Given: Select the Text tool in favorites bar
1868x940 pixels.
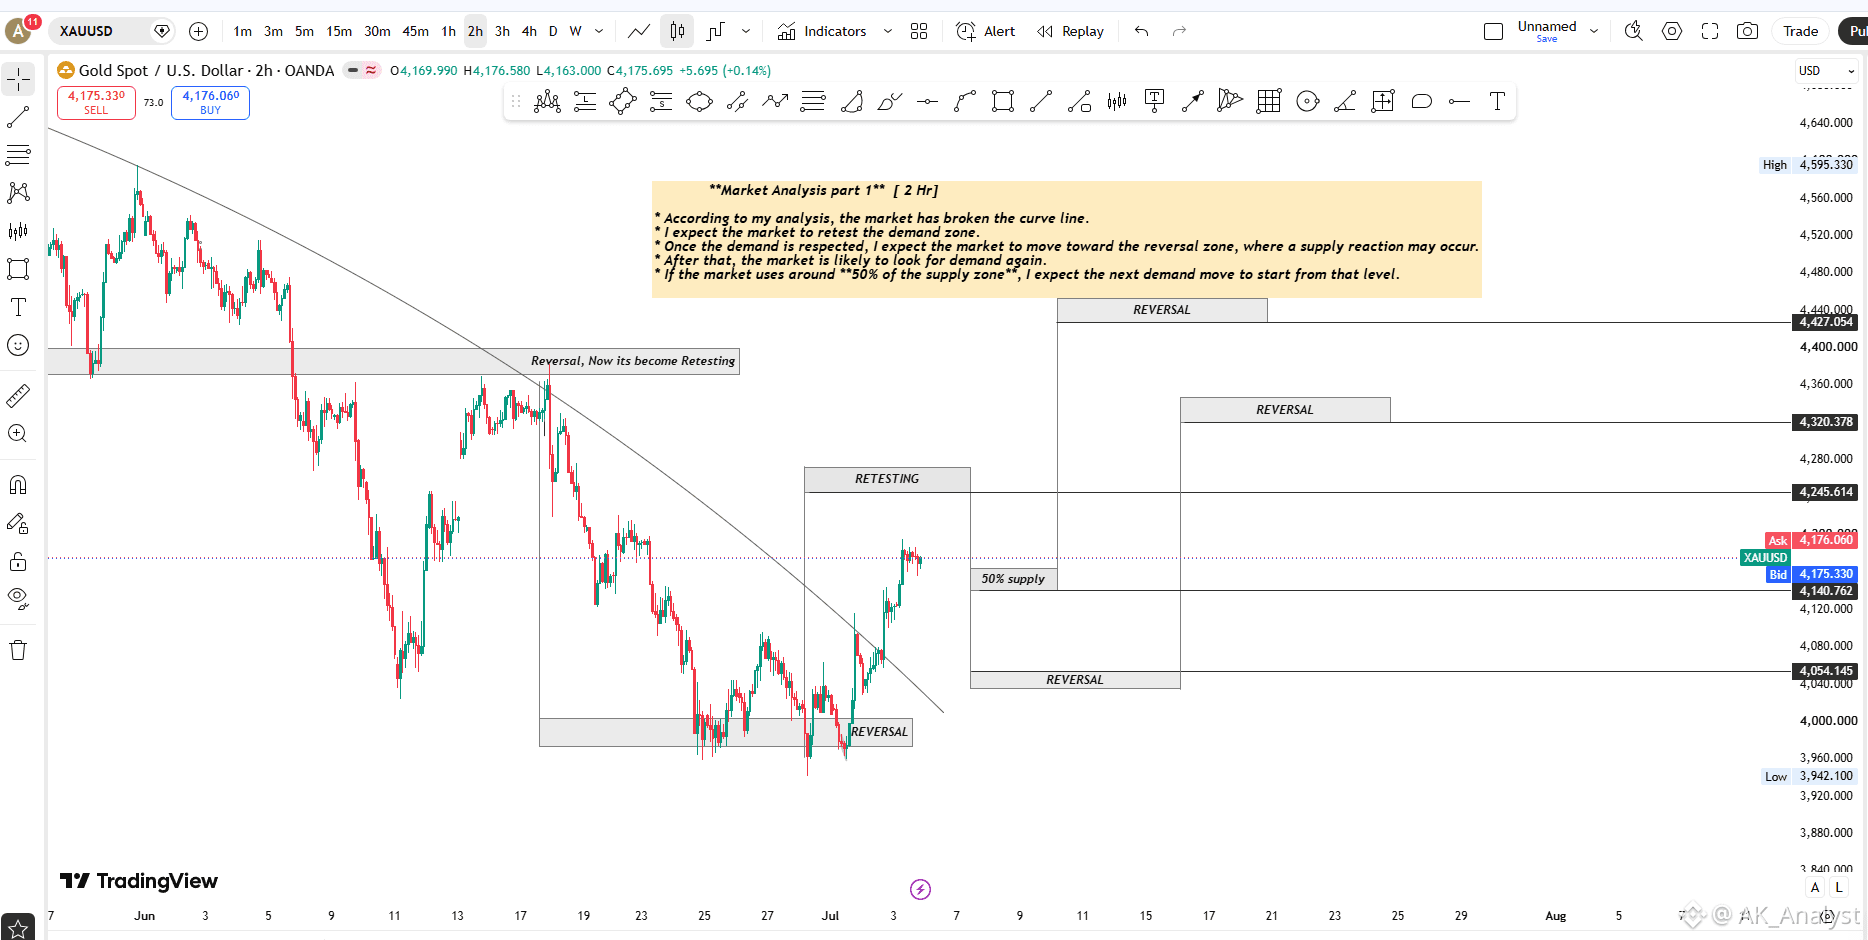Looking at the screenshot, I should (1497, 101).
